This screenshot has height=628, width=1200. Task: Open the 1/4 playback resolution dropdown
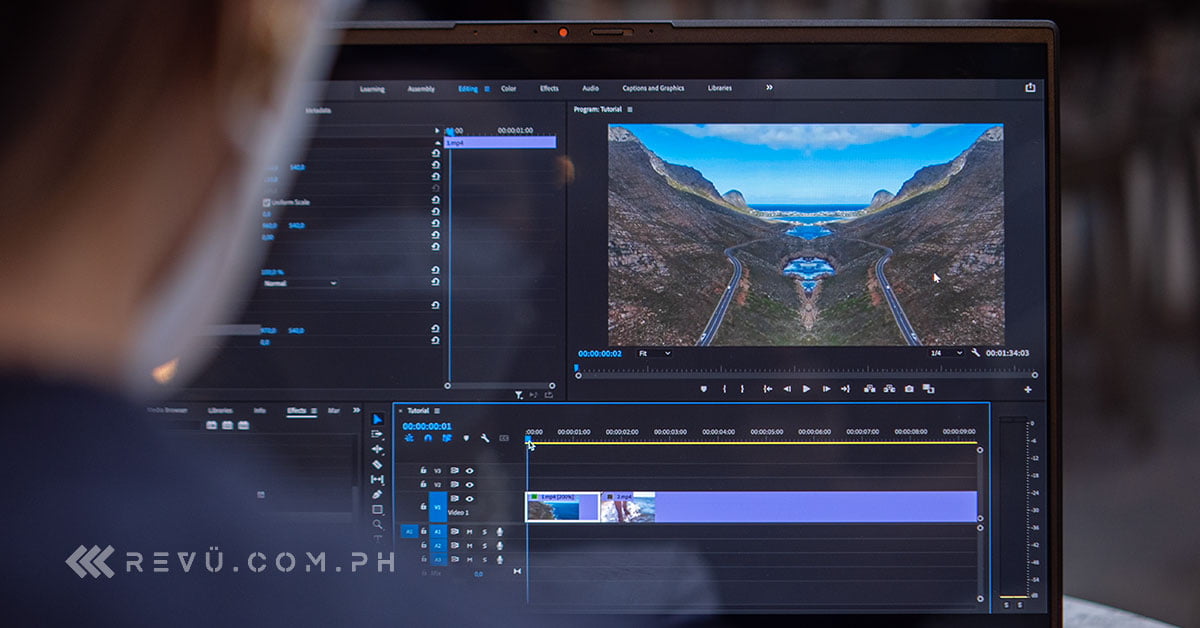pos(946,353)
